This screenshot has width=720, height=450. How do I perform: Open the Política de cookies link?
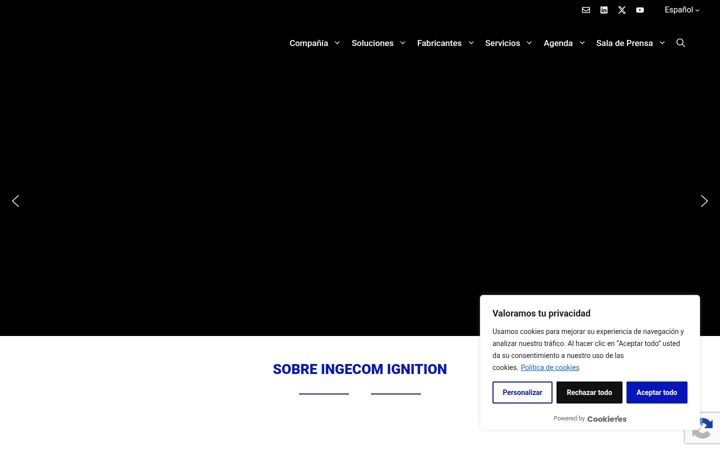(x=550, y=367)
